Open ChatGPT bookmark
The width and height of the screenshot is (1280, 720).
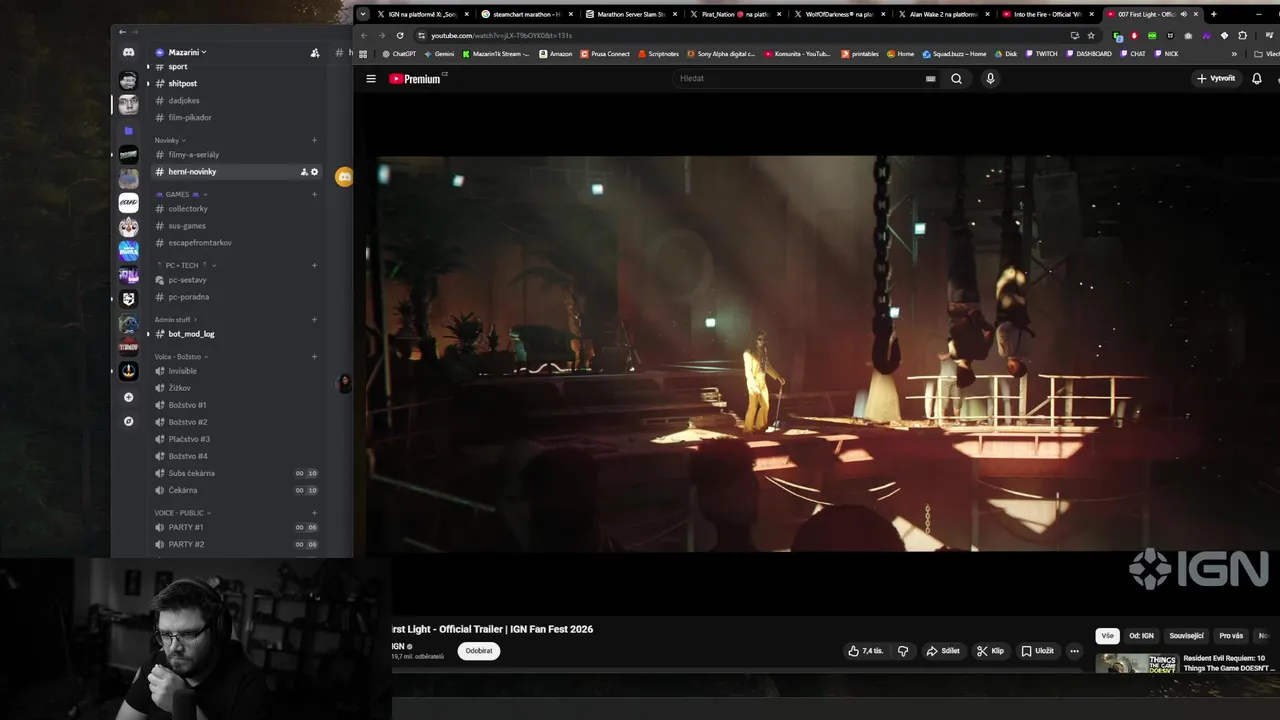click(399, 54)
